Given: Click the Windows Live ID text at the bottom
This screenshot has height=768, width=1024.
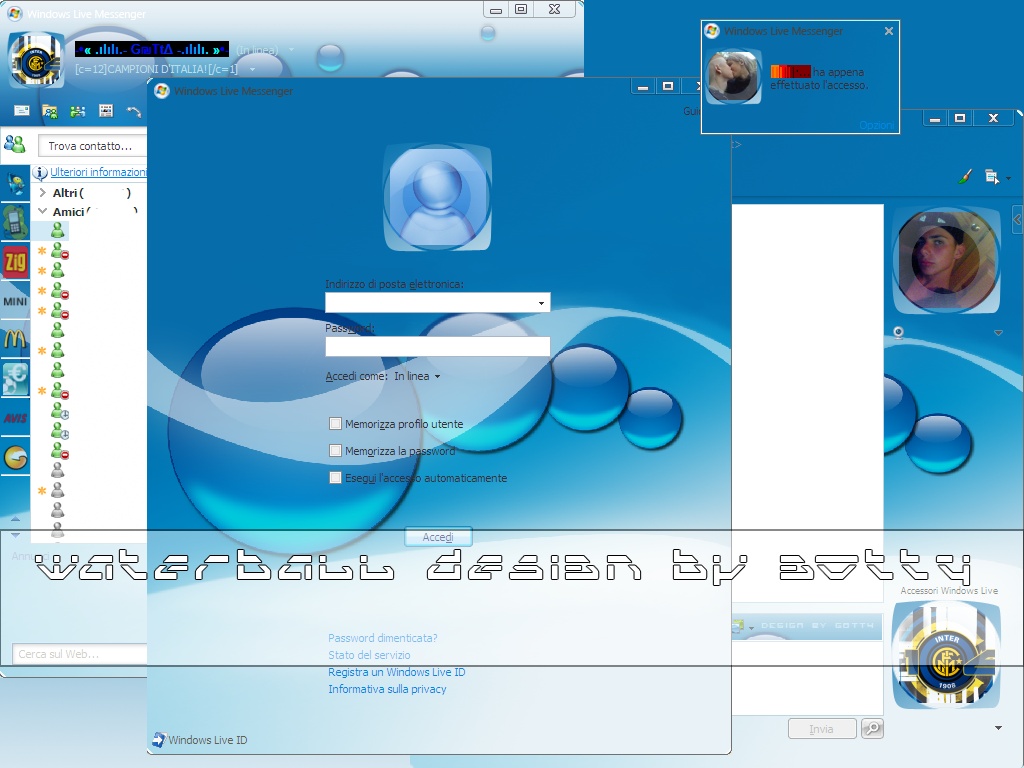Looking at the screenshot, I should pos(208,740).
